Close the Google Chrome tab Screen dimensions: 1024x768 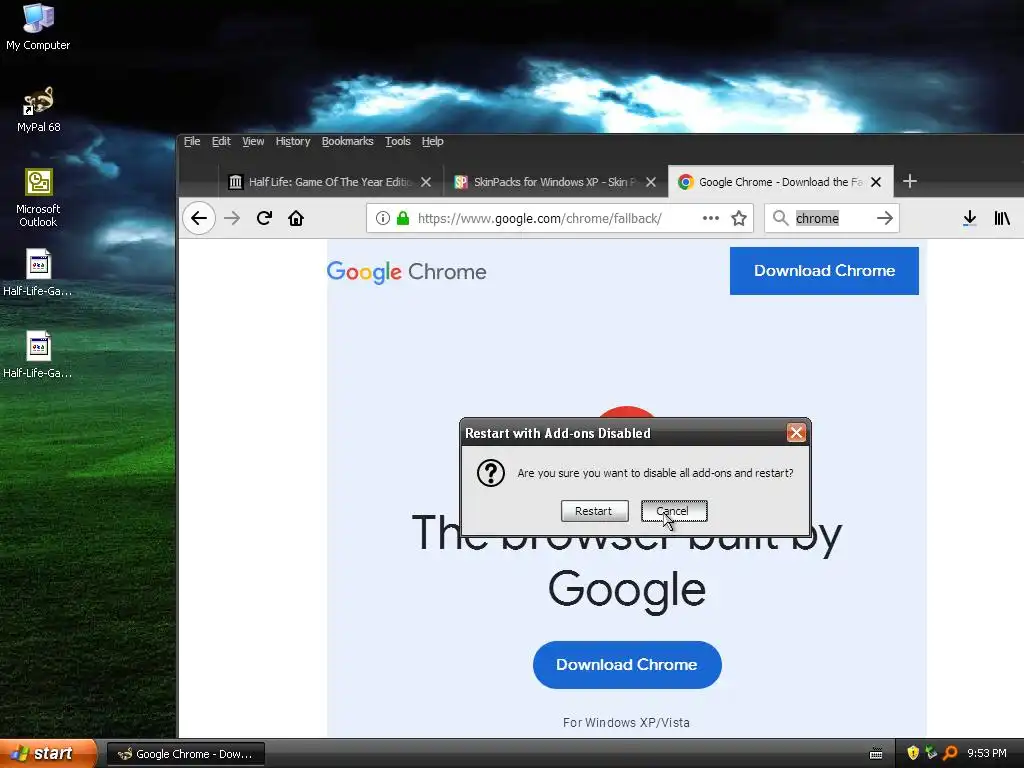876,182
